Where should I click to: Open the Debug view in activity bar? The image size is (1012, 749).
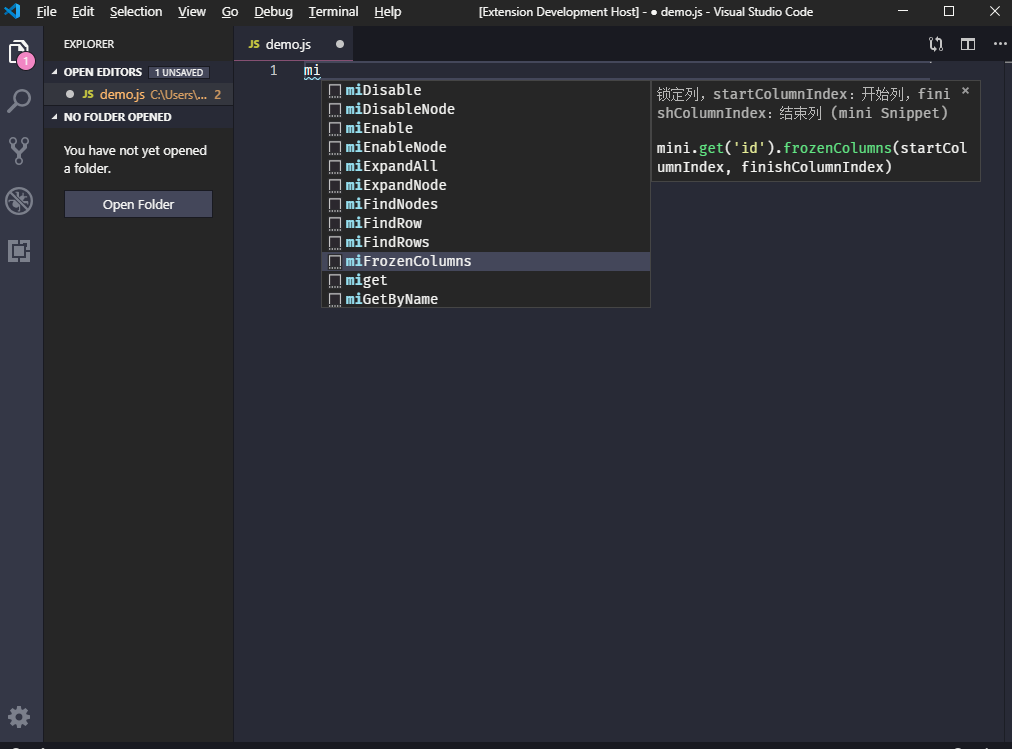pyautogui.click(x=19, y=201)
